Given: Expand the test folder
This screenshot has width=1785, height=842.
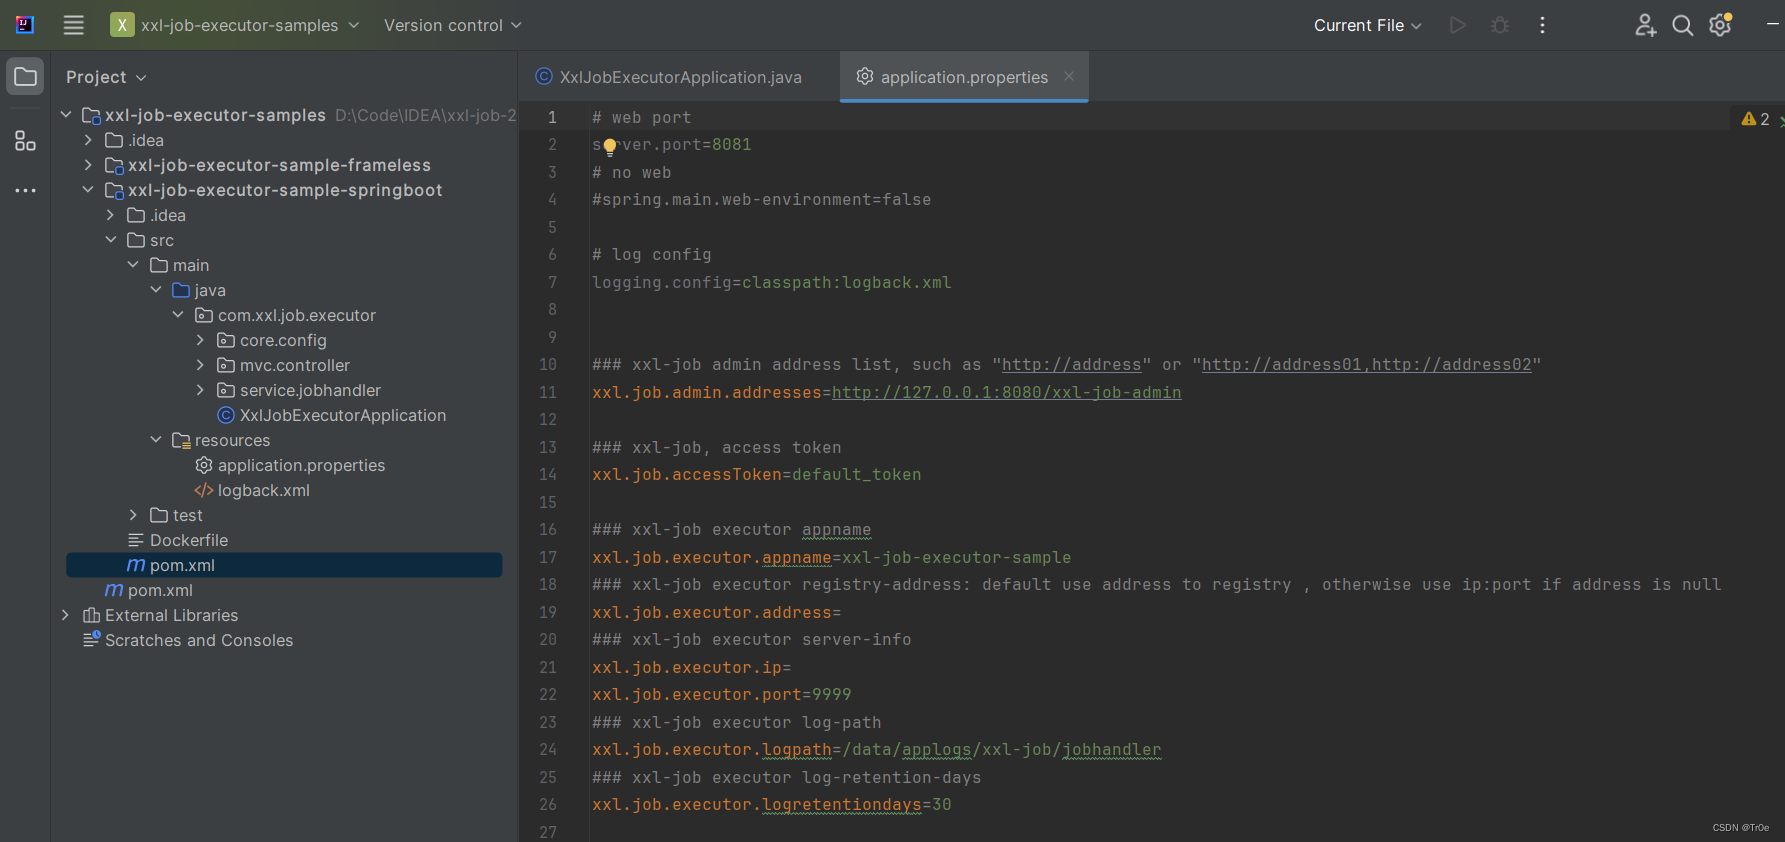Looking at the screenshot, I should coord(133,515).
